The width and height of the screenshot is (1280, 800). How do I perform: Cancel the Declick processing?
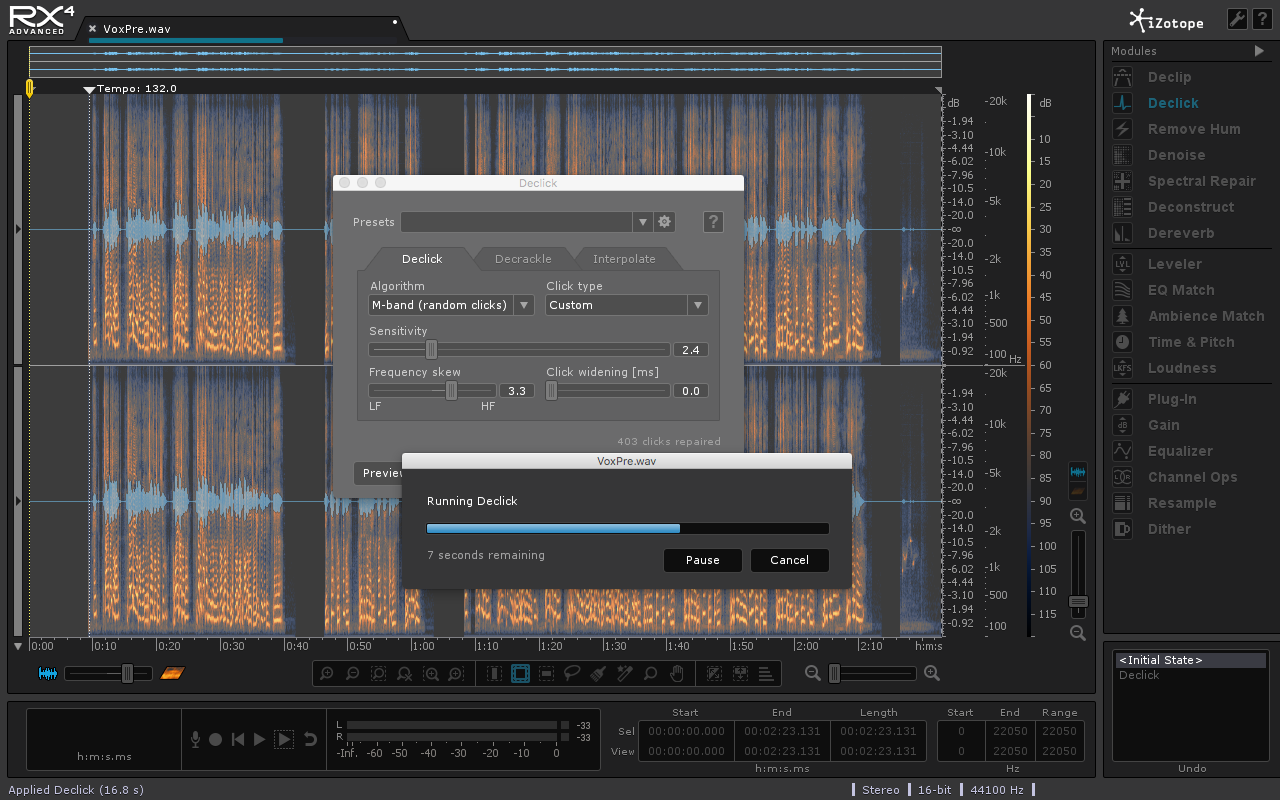[x=790, y=560]
